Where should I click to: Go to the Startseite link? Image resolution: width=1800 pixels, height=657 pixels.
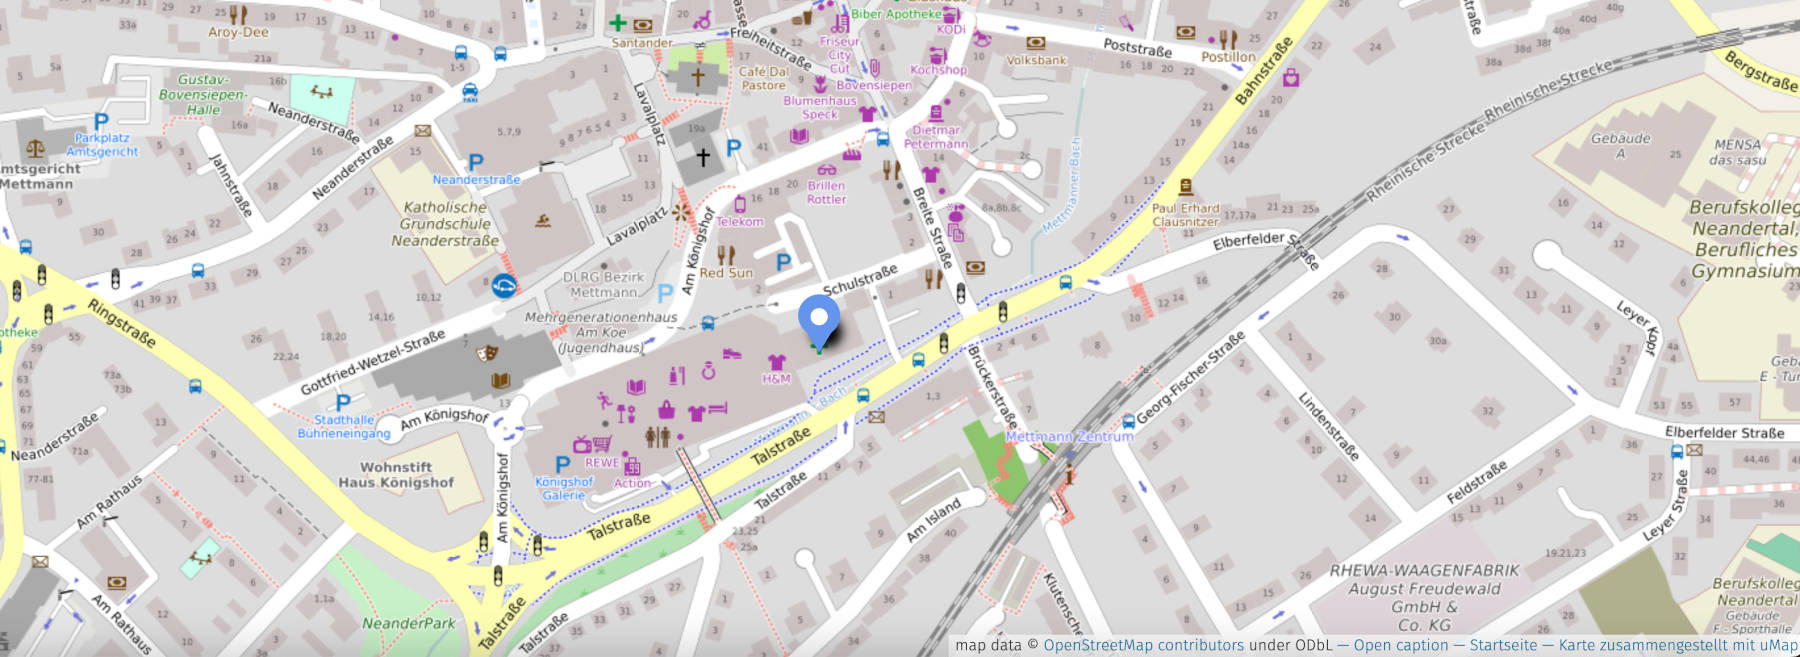[x=1503, y=645]
